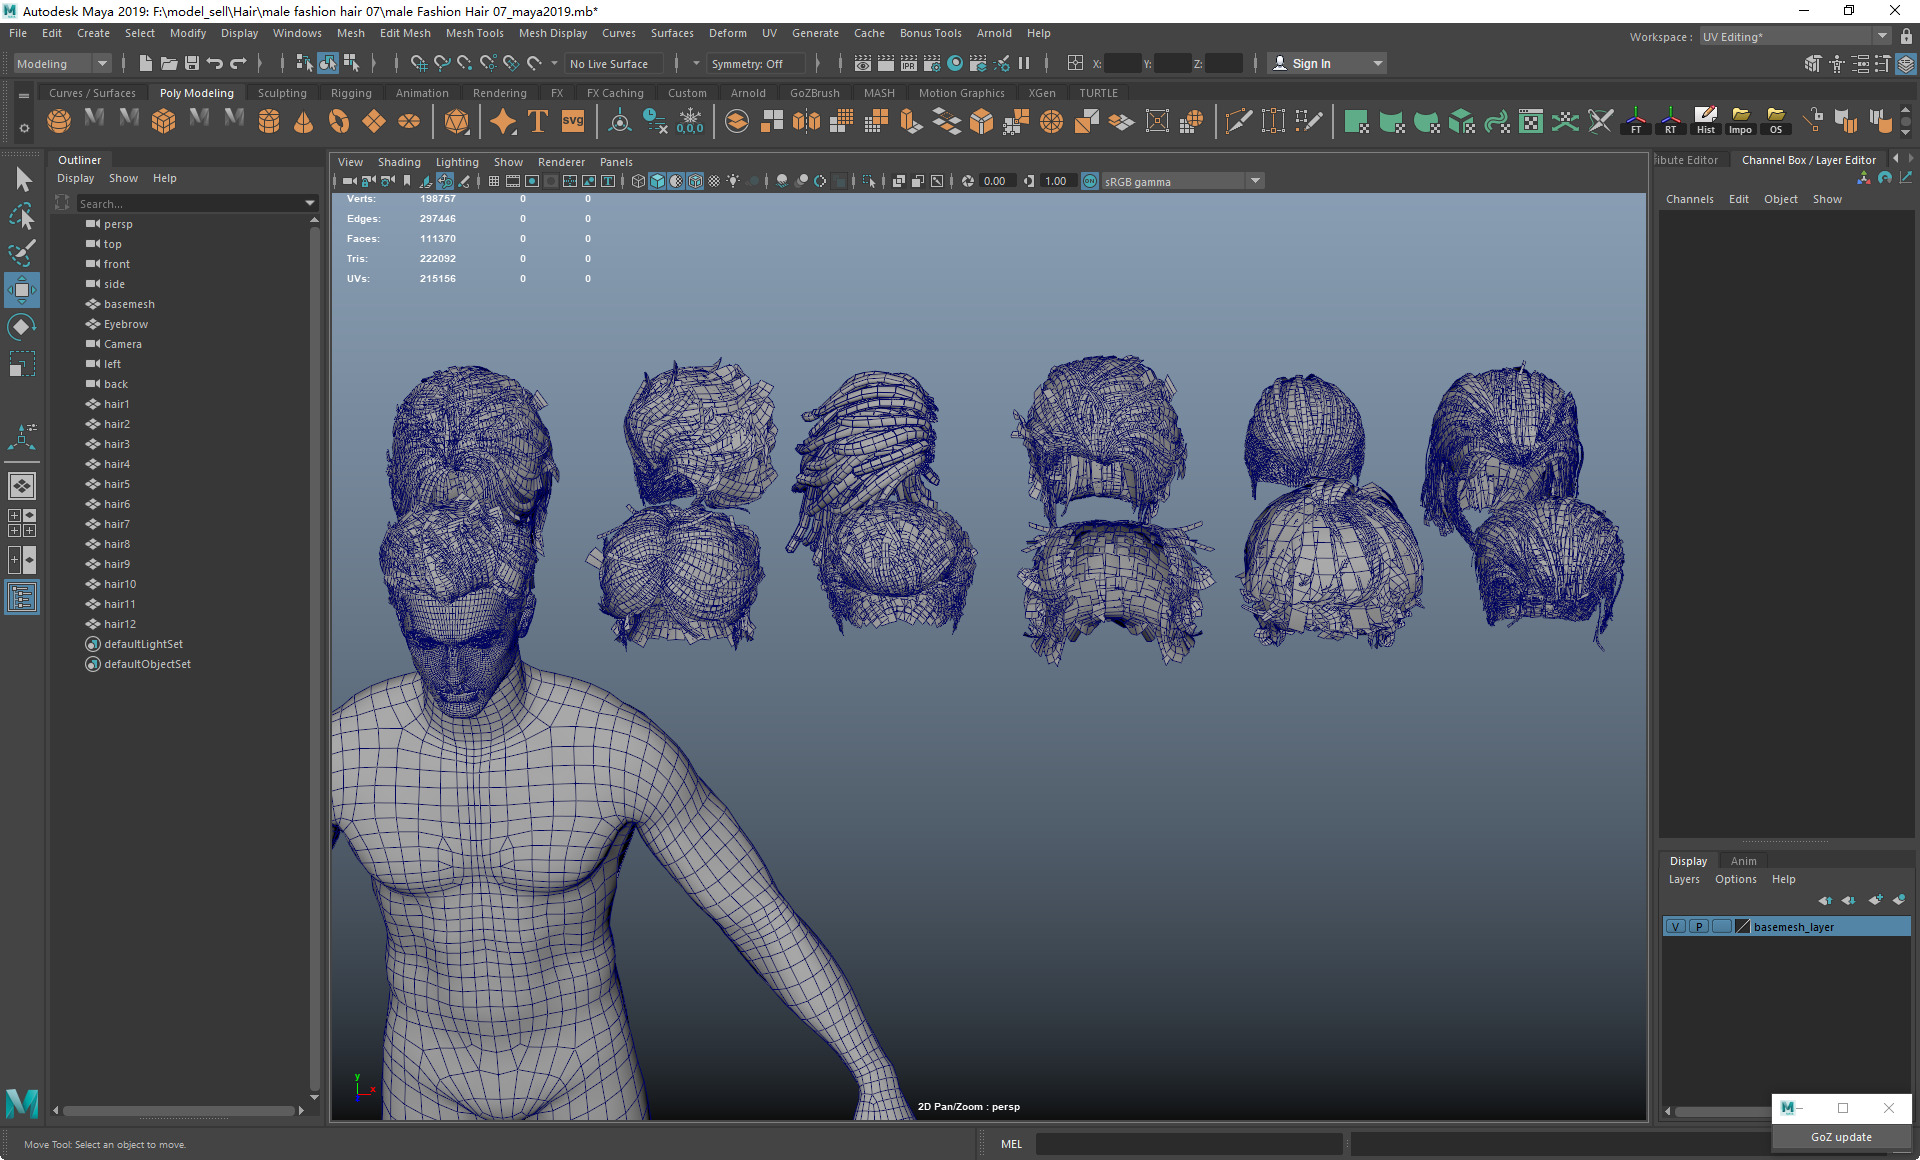Open the viewport Shading menu
Screen dimensions: 1920x1160
(399, 162)
